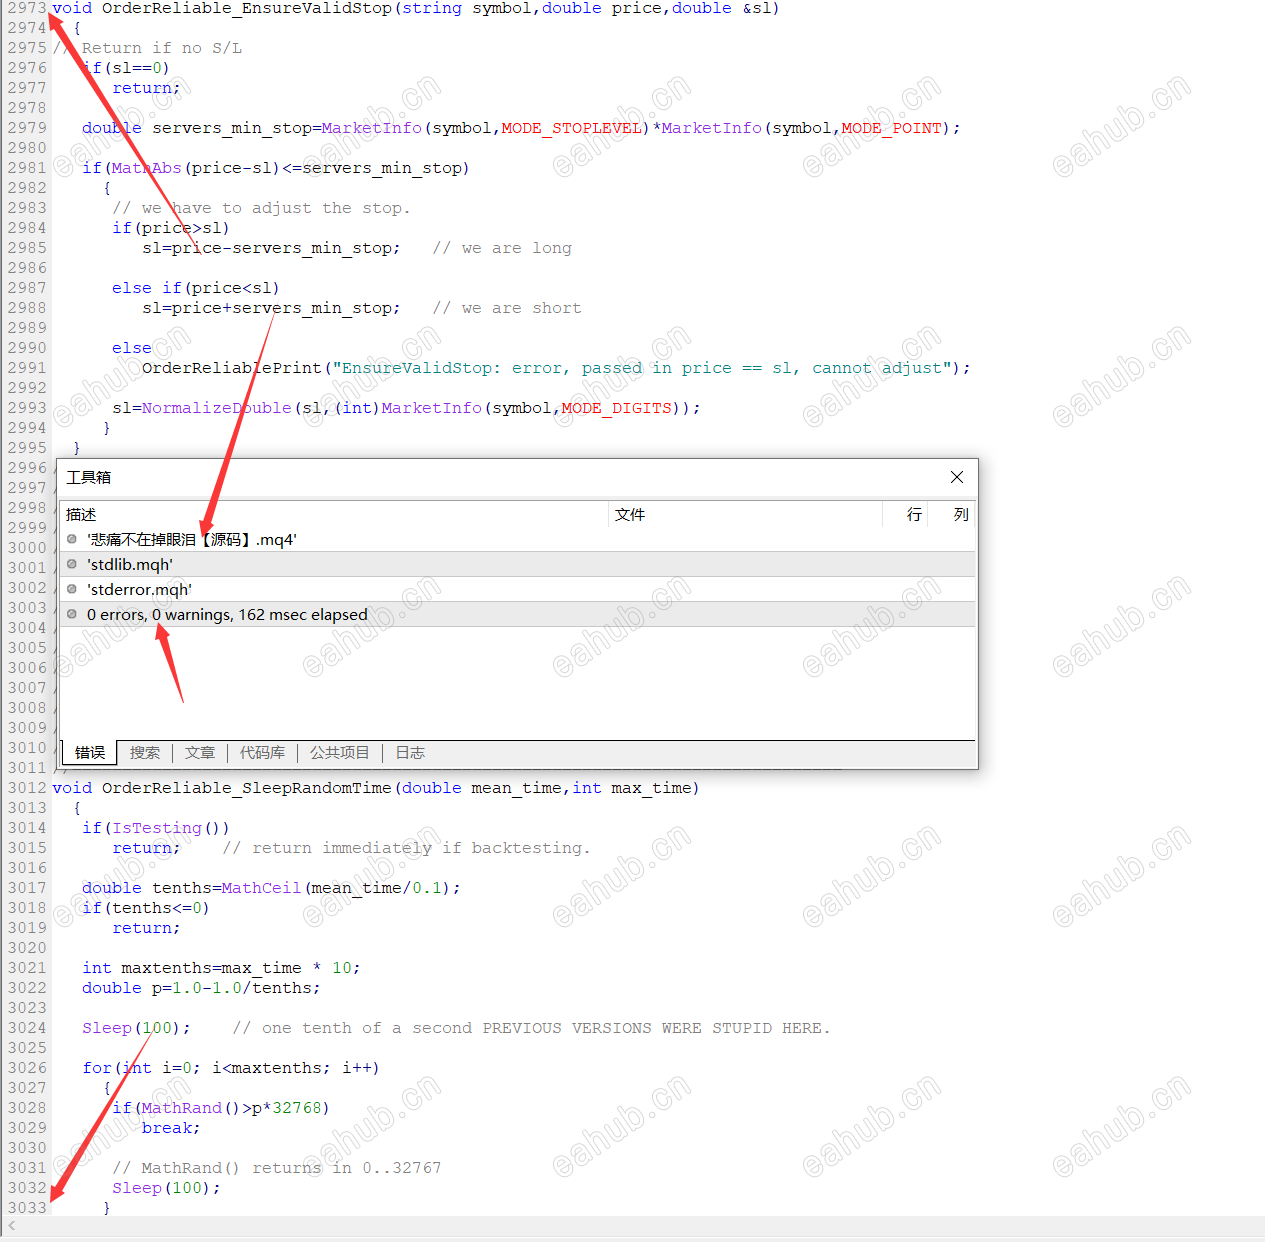This screenshot has height=1242, width=1265.
Task: Click the 'int maxtenths=max_time * 10' line
Action: pyautogui.click(x=221, y=968)
